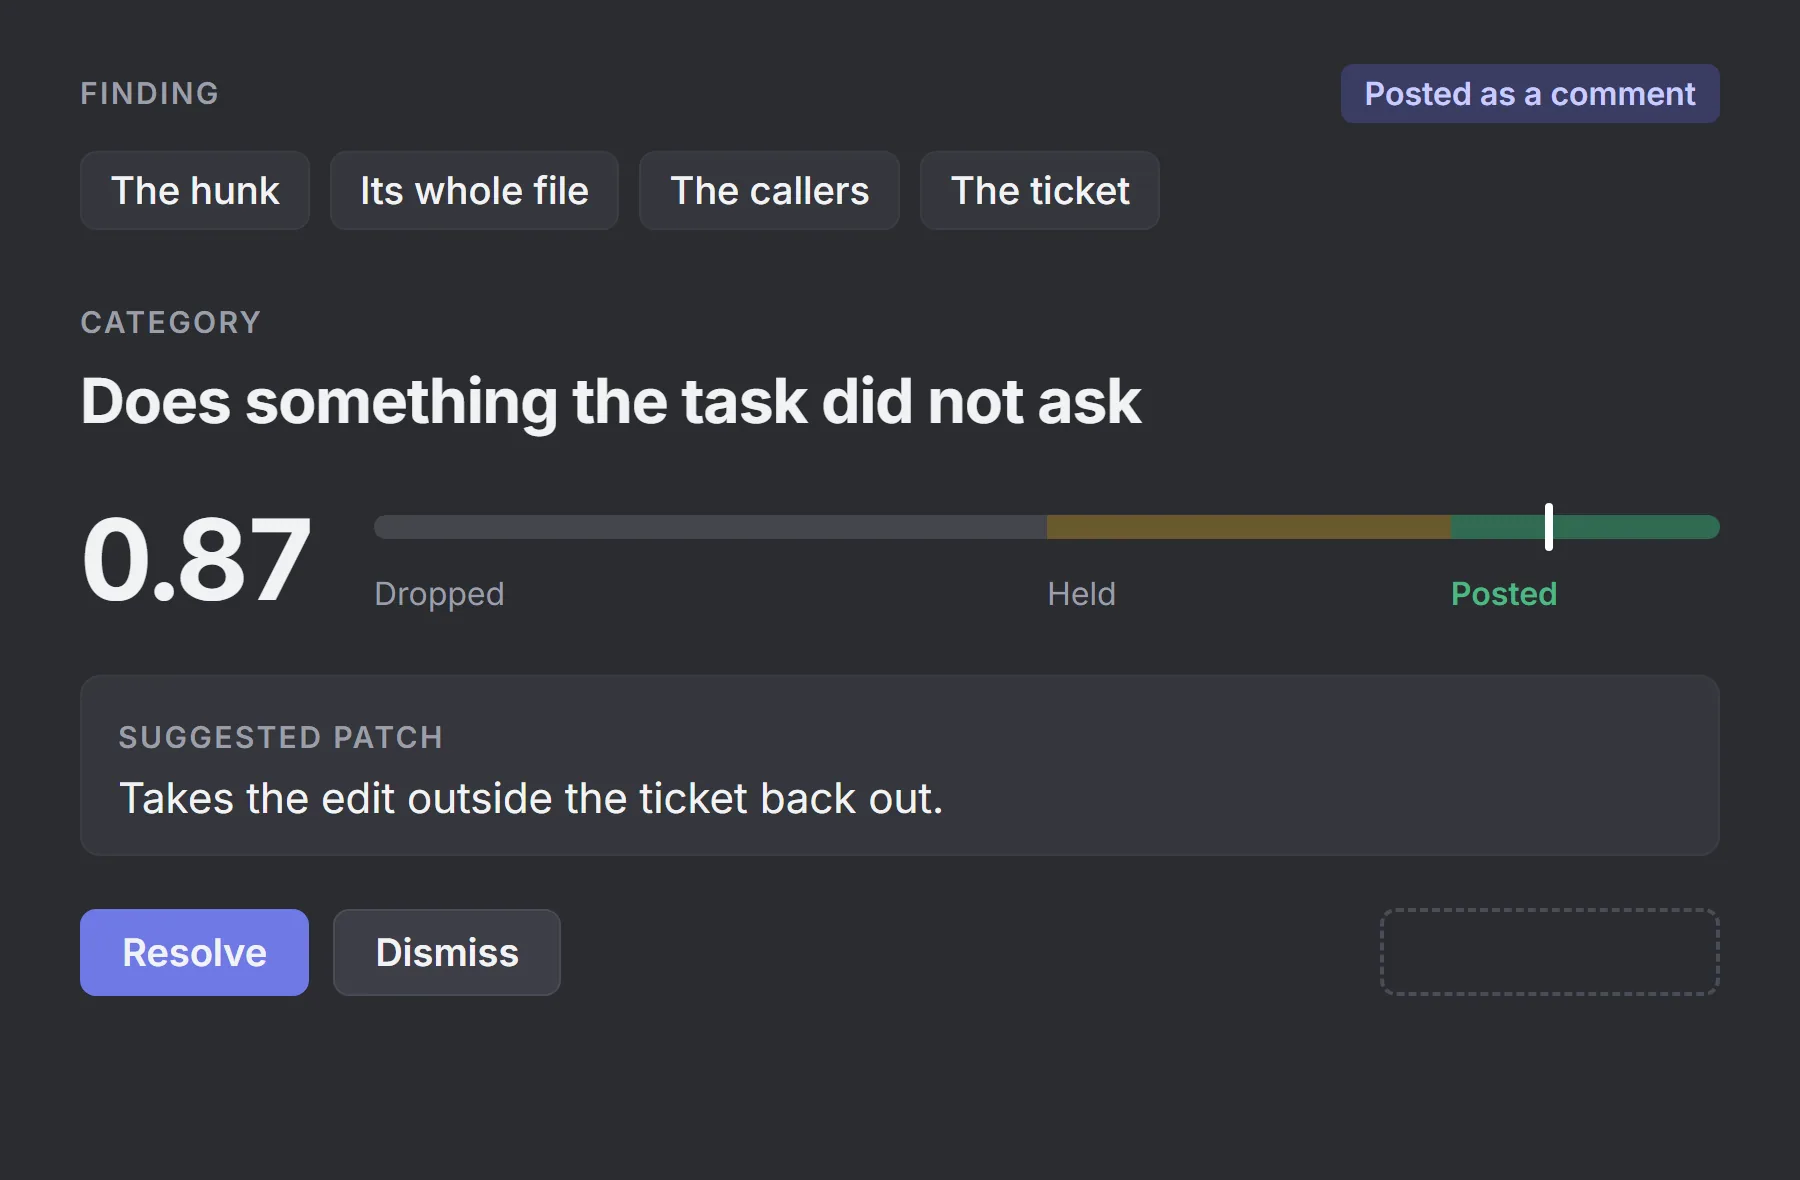Click the 'Held' threshold label

[x=1081, y=594]
